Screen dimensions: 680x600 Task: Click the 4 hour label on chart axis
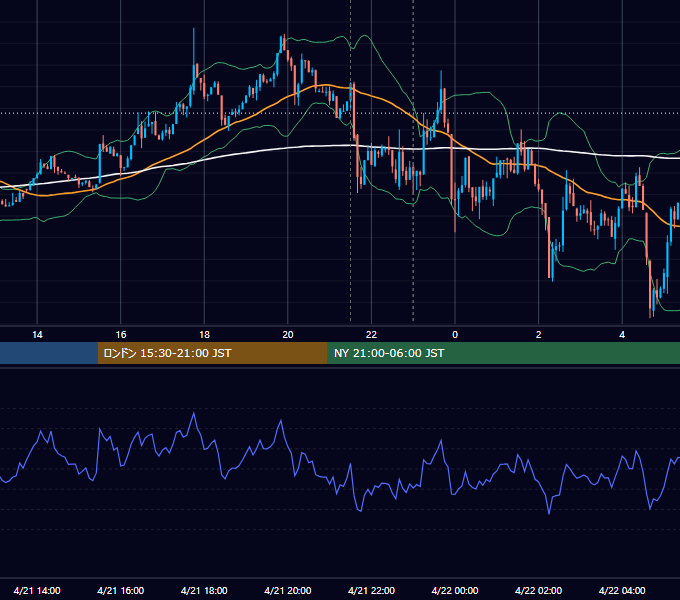[622, 335]
